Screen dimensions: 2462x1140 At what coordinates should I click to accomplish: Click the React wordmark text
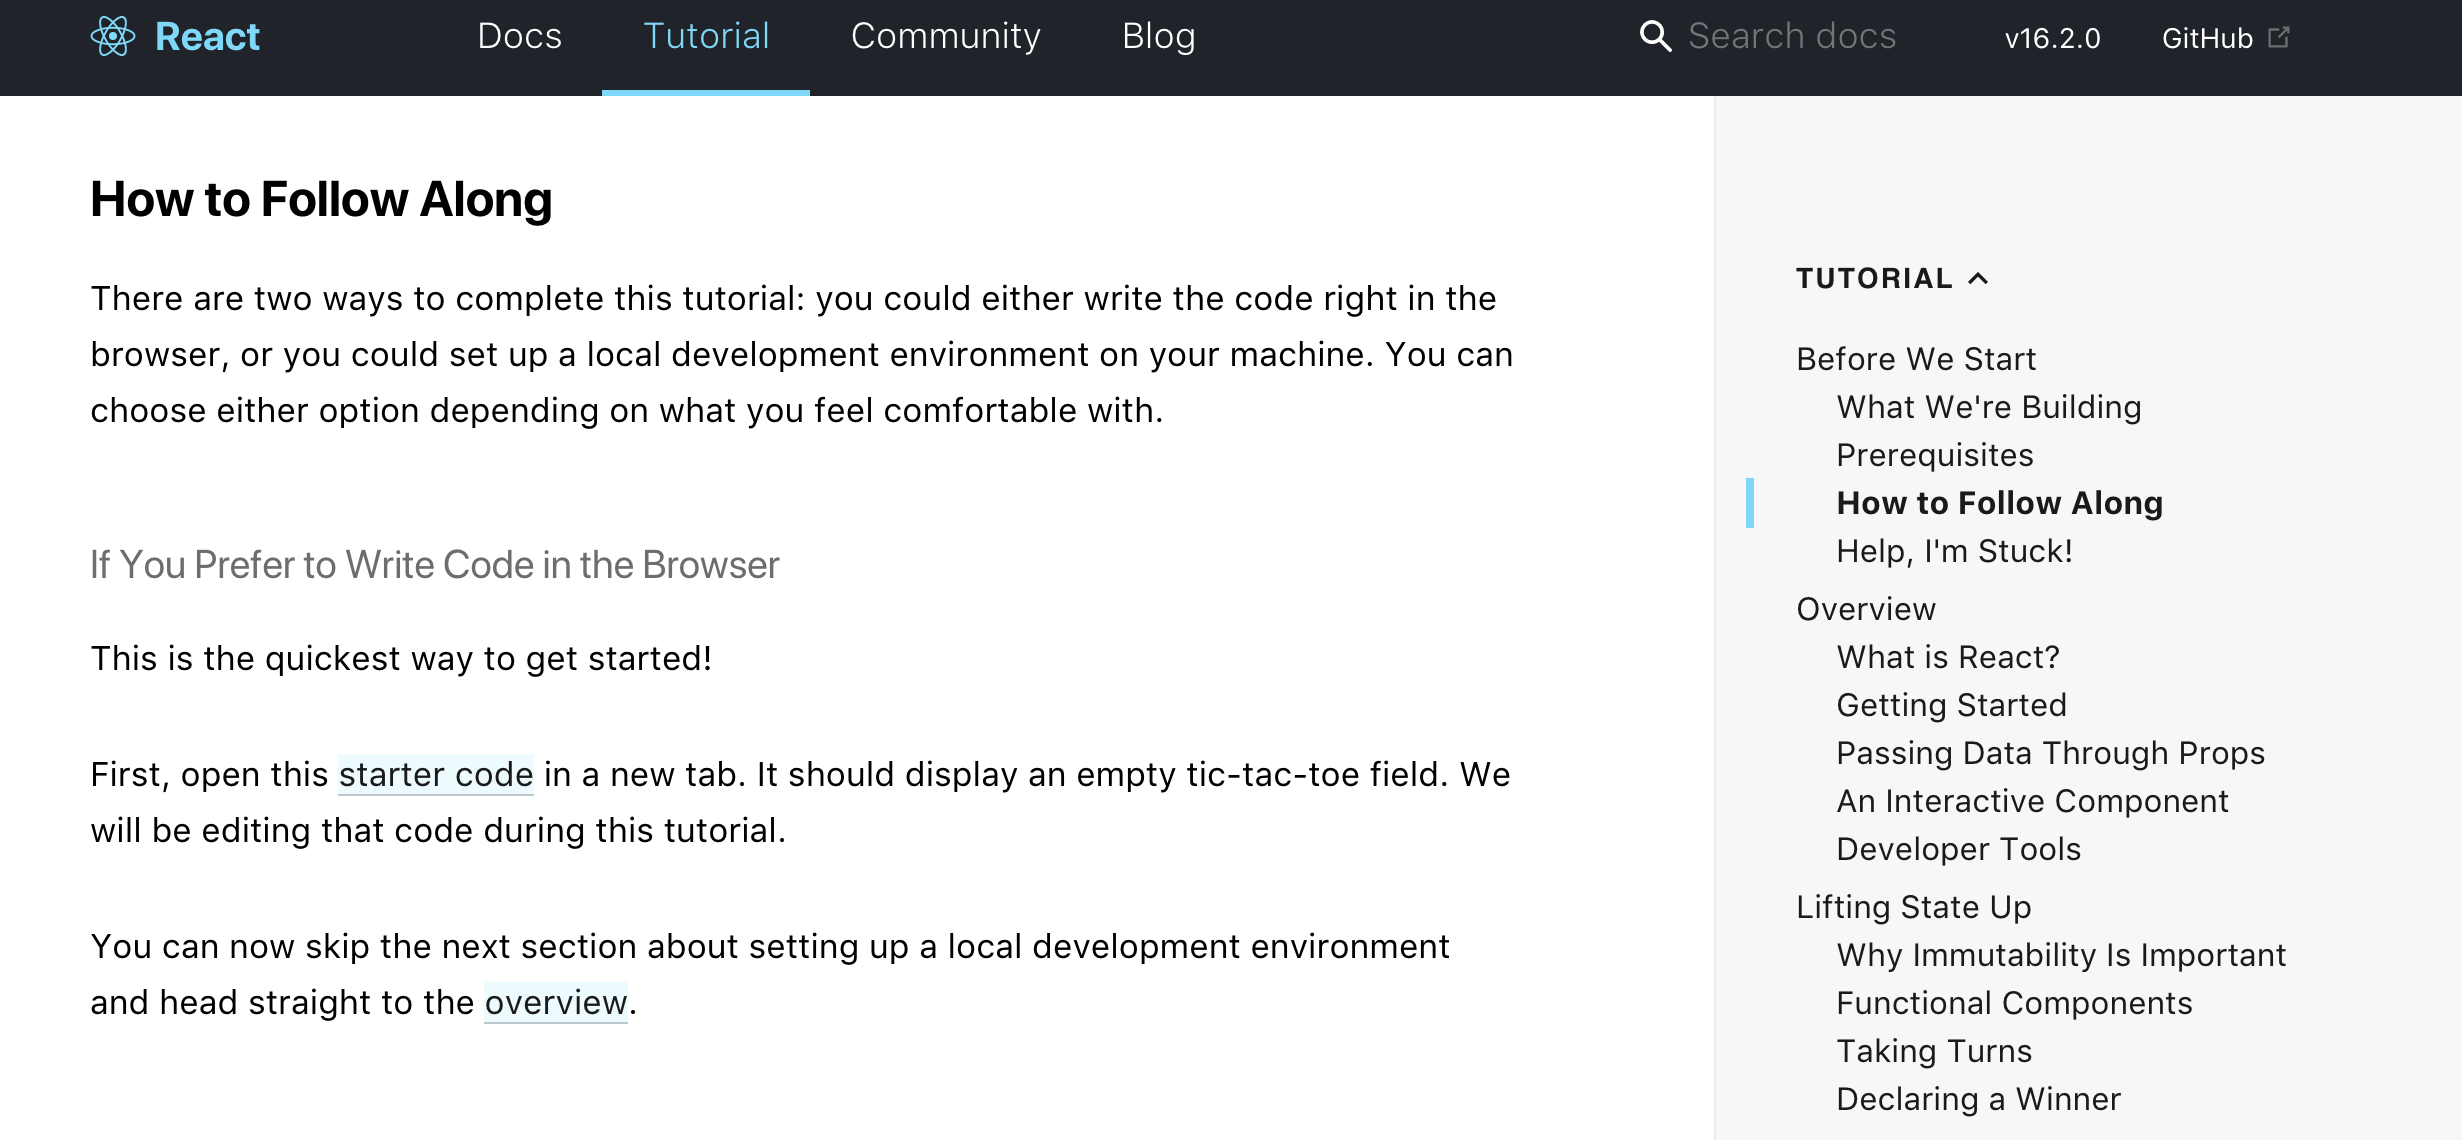click(207, 37)
